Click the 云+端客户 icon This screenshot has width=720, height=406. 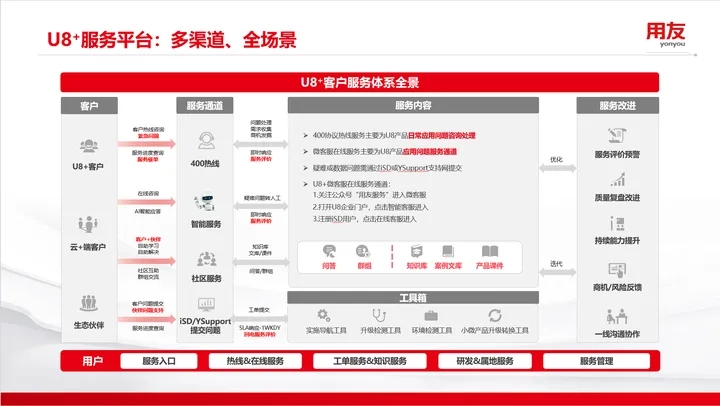pos(88,225)
